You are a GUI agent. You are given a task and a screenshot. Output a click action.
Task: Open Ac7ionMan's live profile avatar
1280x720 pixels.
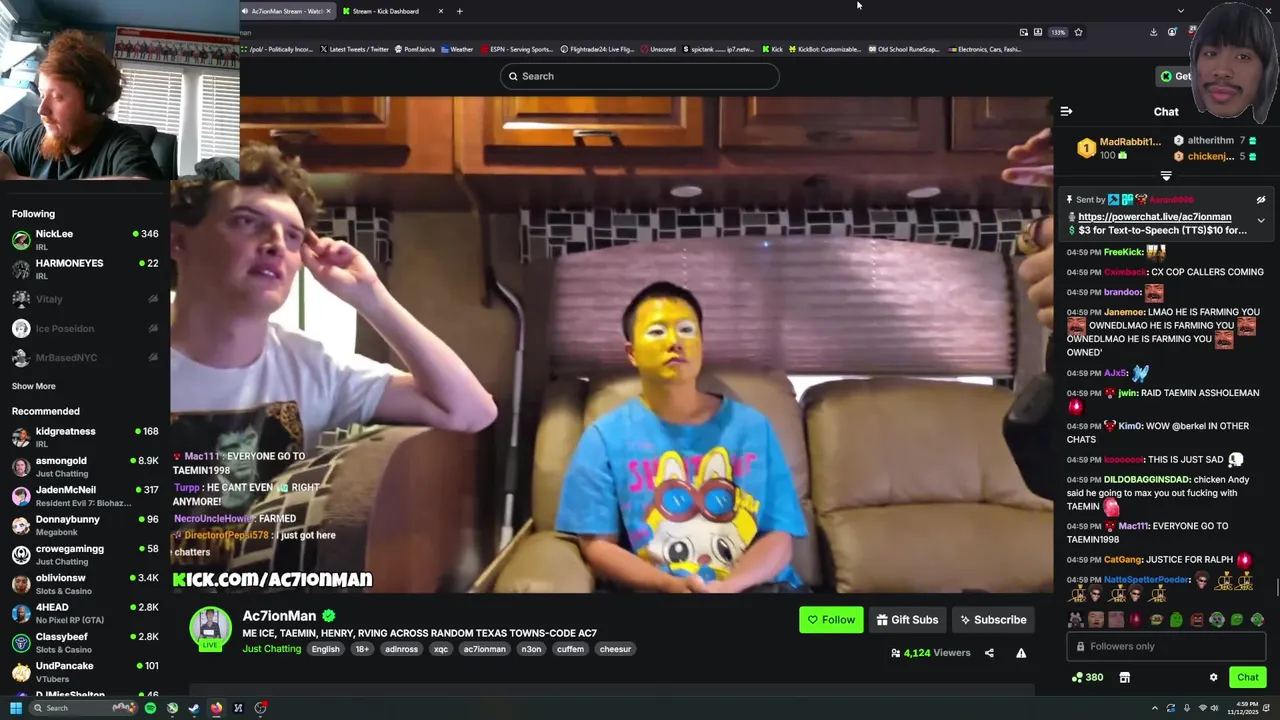[x=210, y=628]
